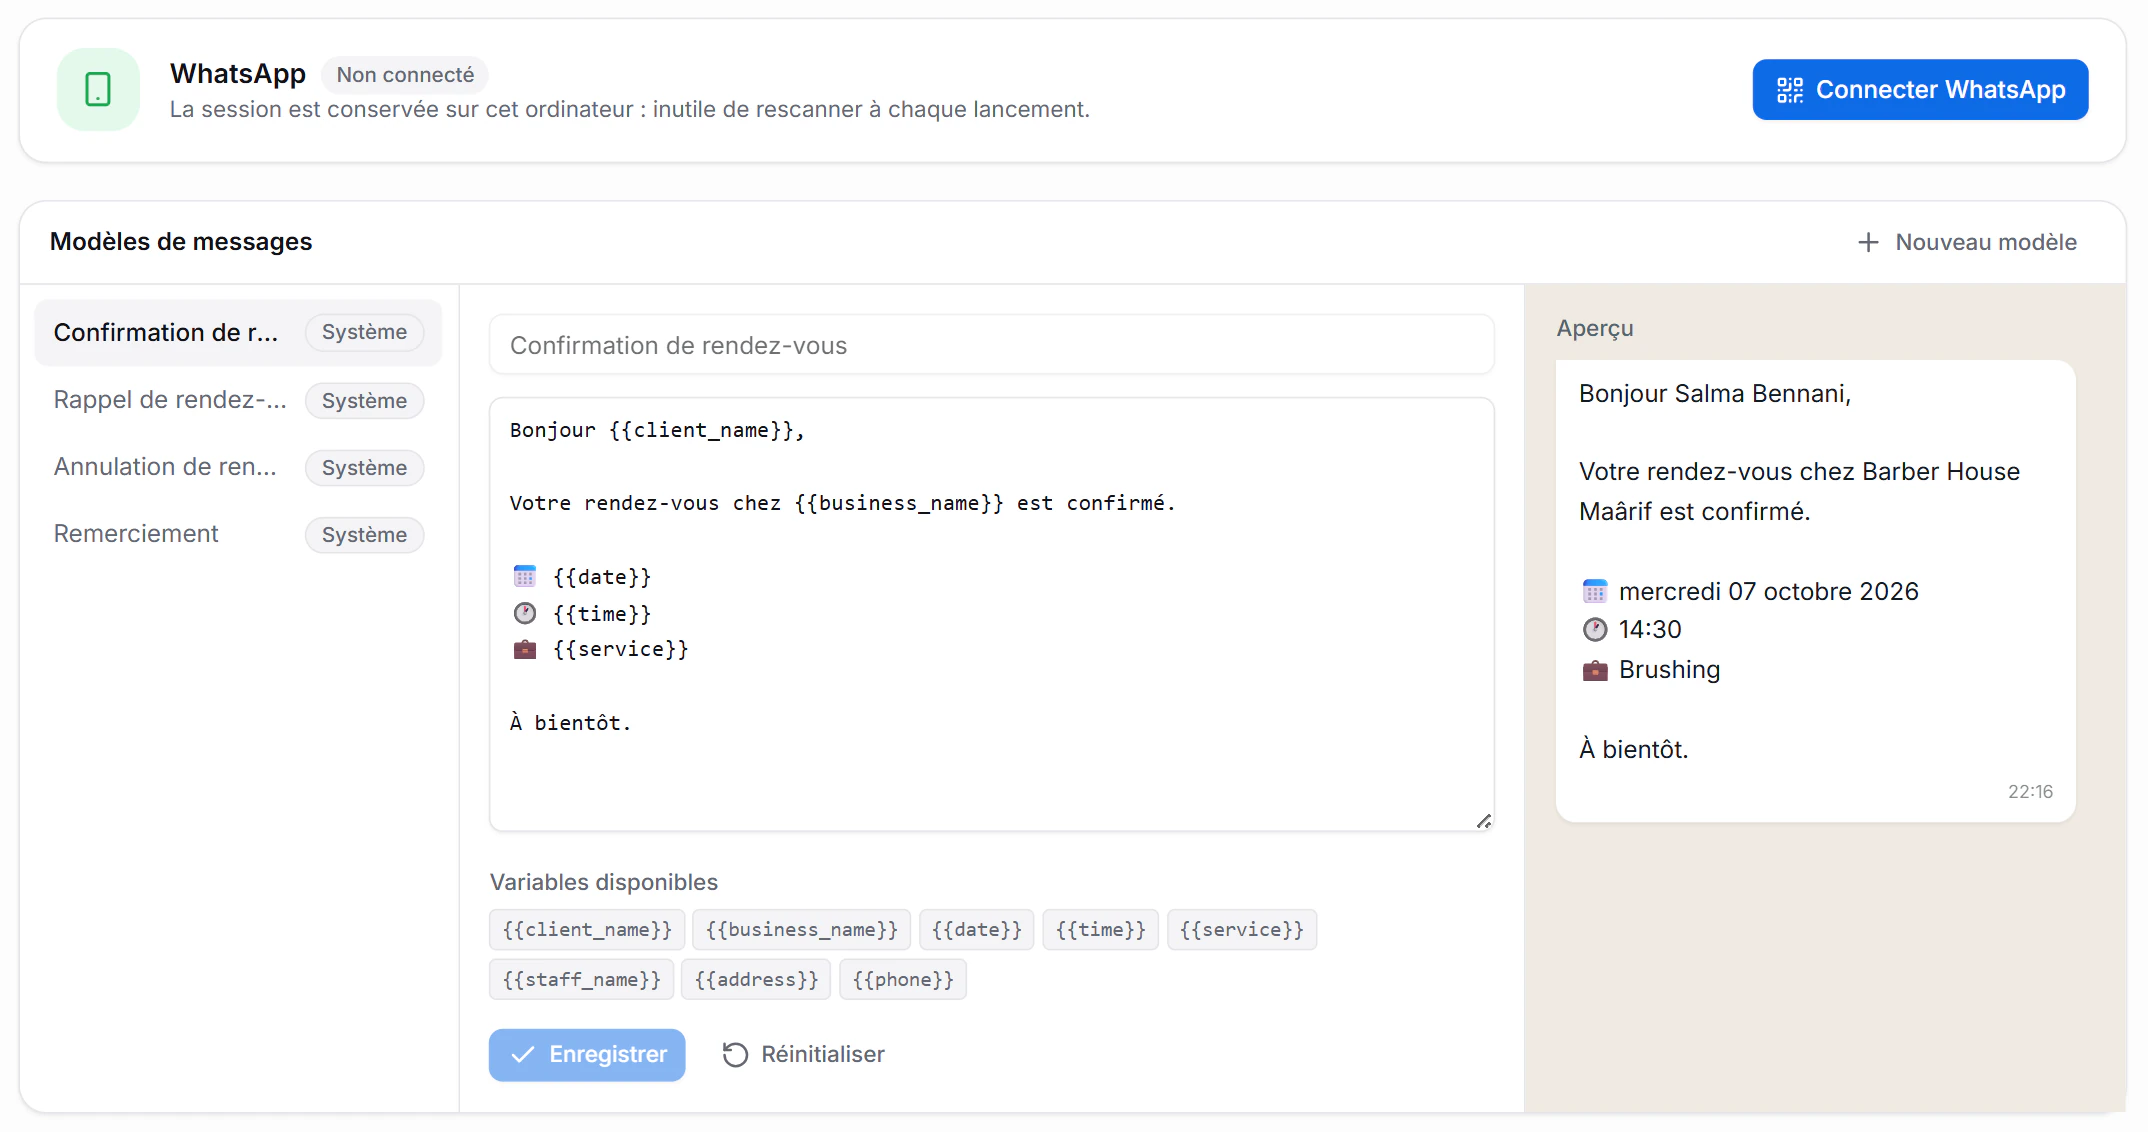2148x1132 pixels.
Task: Click the QR code icon in Connecter WhatsApp
Action: point(1789,90)
